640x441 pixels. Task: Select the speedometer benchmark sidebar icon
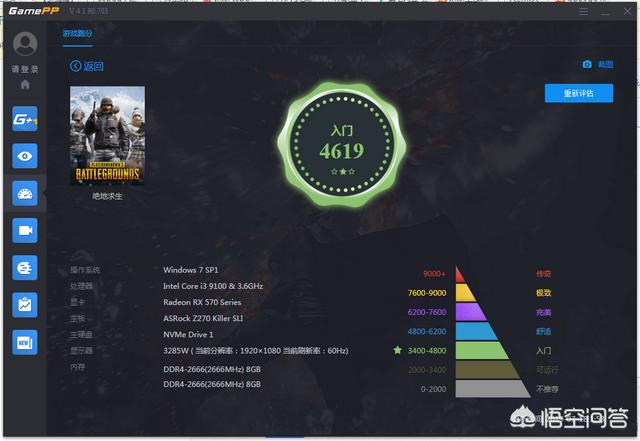pyautogui.click(x=25, y=194)
